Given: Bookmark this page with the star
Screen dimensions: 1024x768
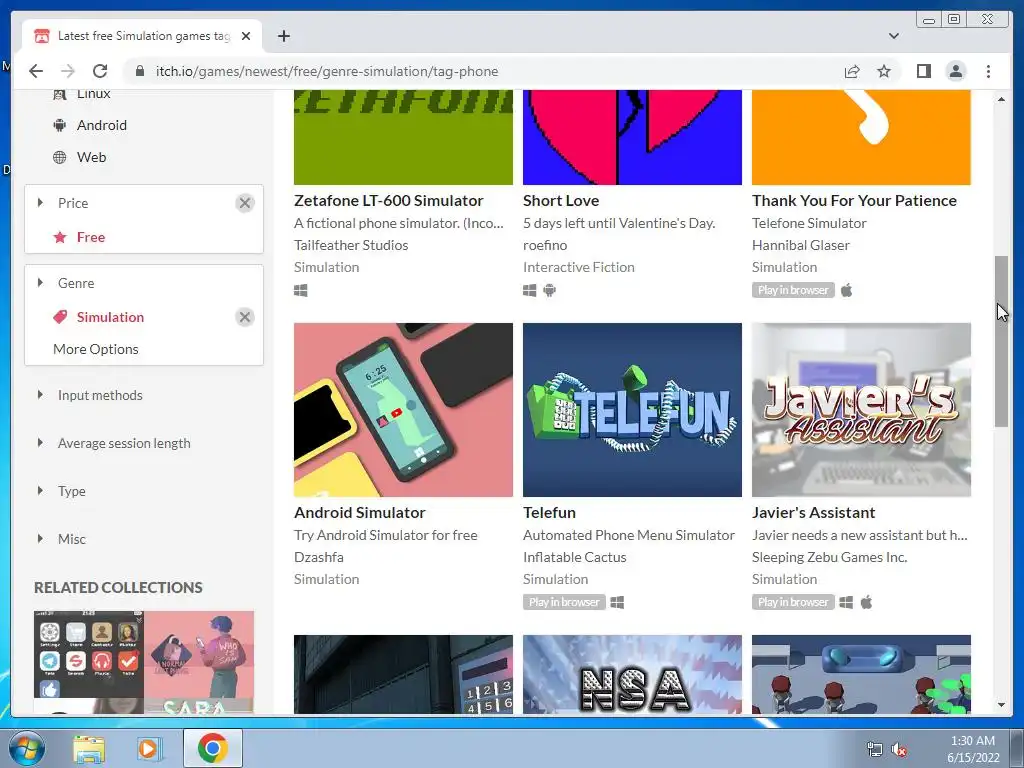Looking at the screenshot, I should pos(884,71).
